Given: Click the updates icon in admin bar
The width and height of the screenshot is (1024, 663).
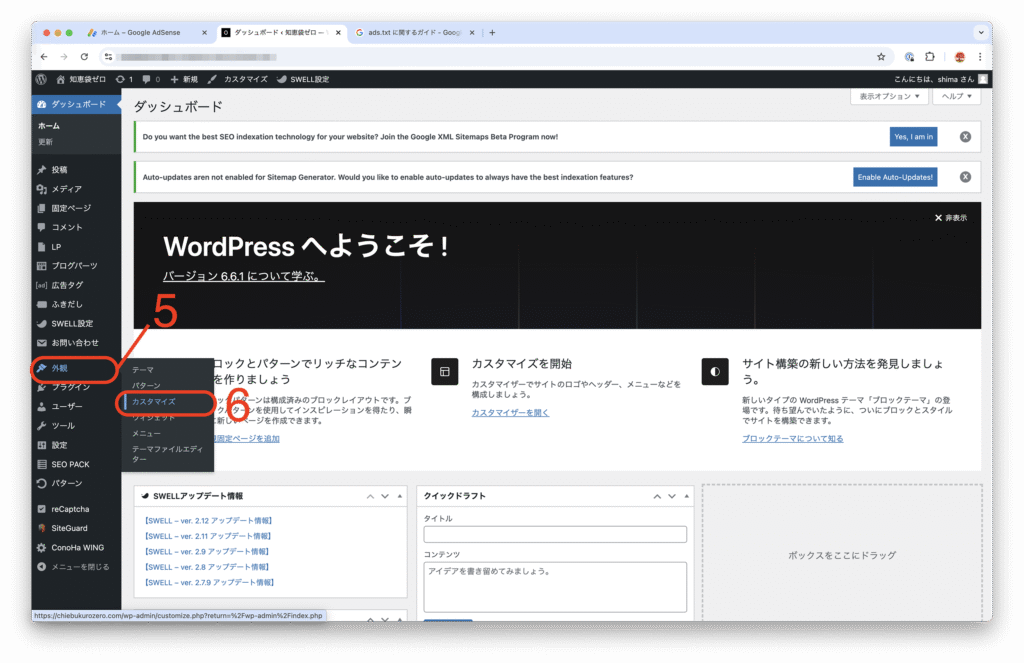Looking at the screenshot, I should pos(124,79).
